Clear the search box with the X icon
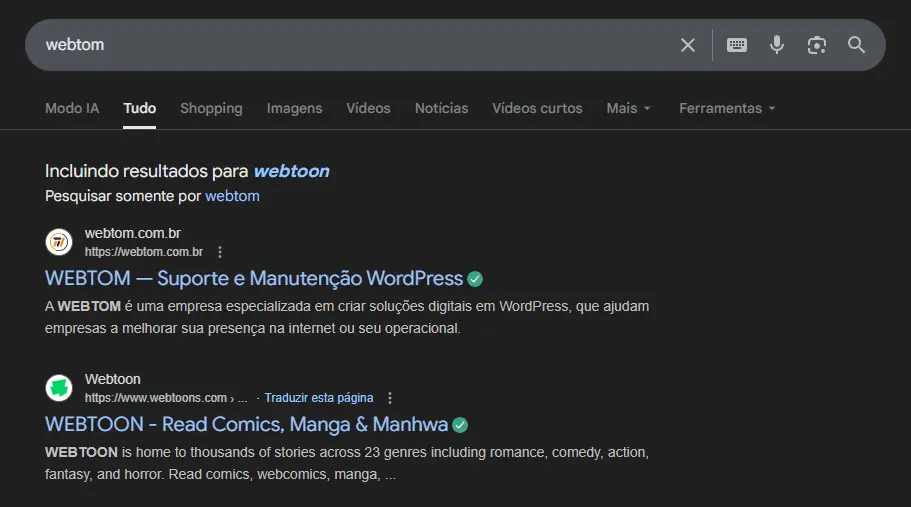The height and width of the screenshot is (507, 911). (688, 45)
